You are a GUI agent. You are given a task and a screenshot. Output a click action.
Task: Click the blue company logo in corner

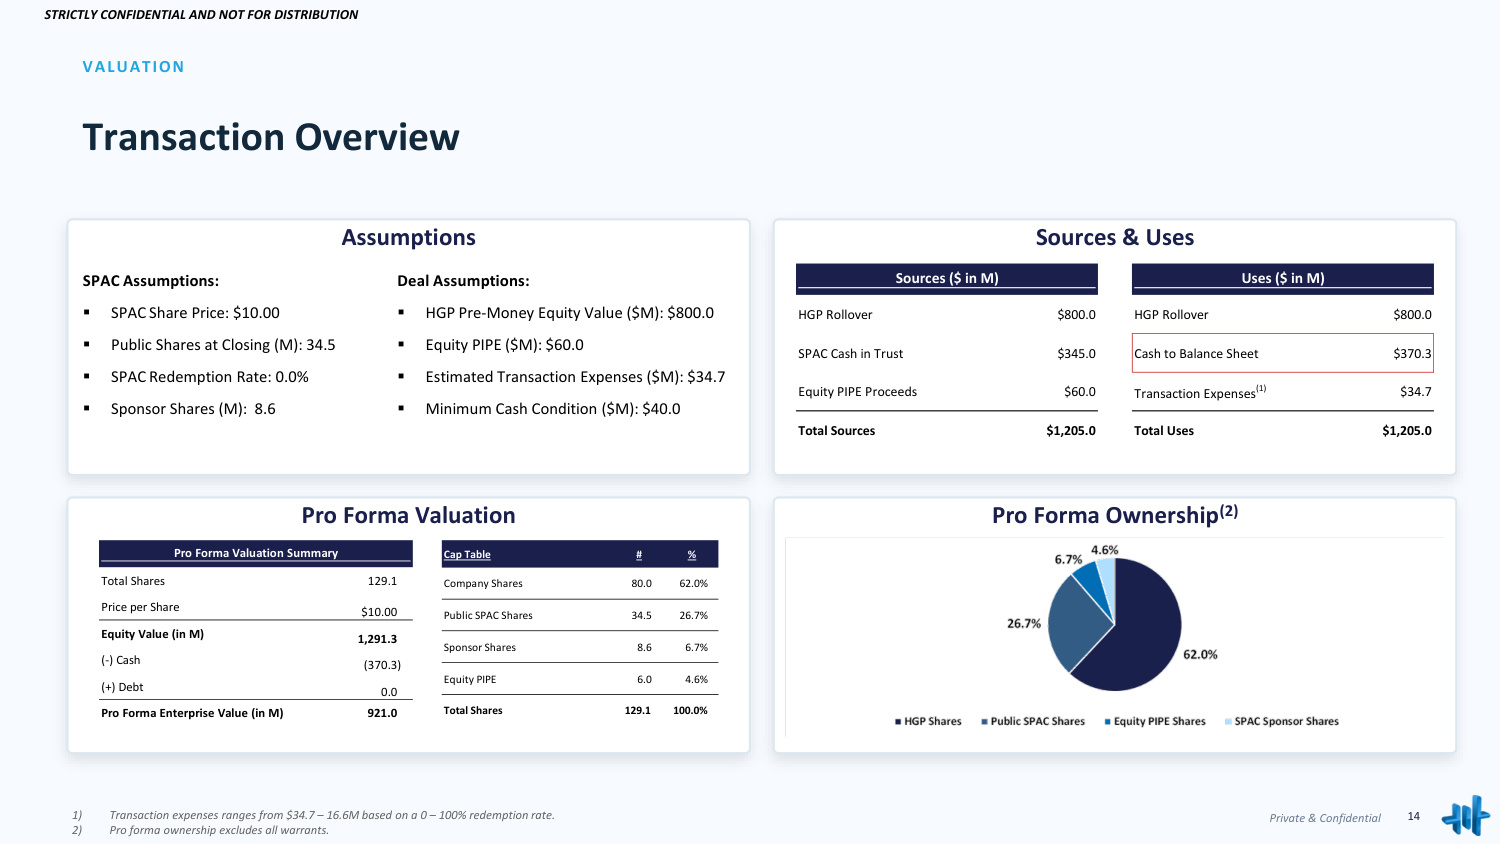(x=1465, y=817)
